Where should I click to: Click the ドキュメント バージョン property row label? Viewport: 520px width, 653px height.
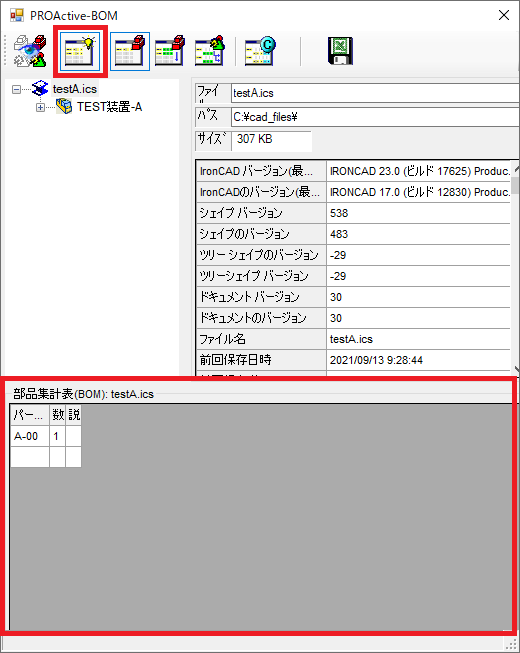coord(261,297)
